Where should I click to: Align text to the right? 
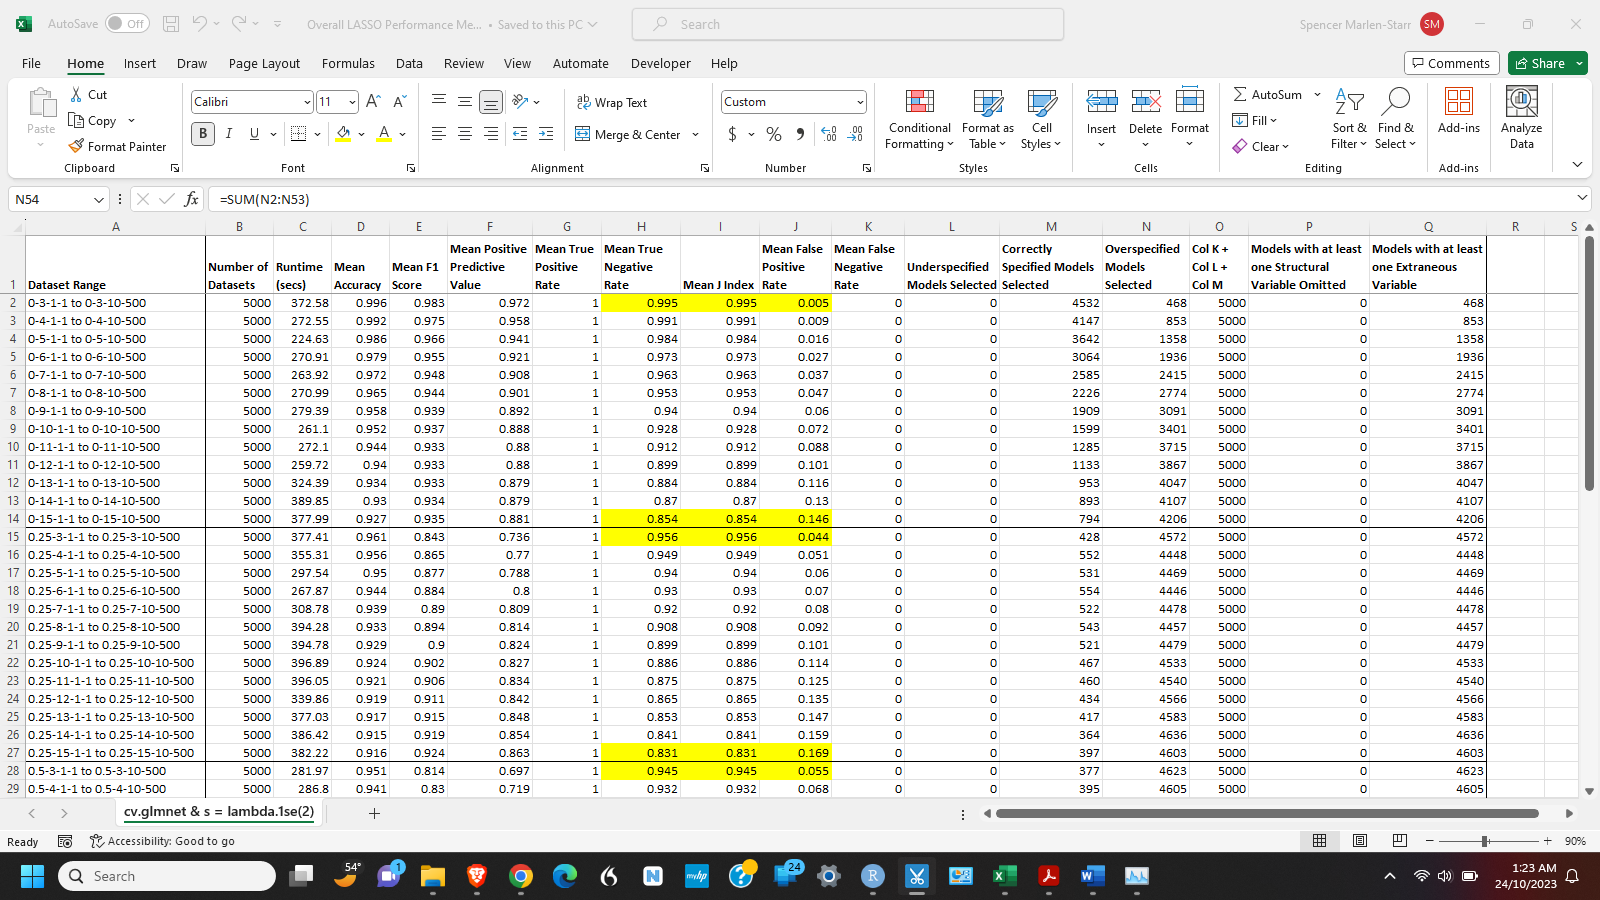[491, 134]
